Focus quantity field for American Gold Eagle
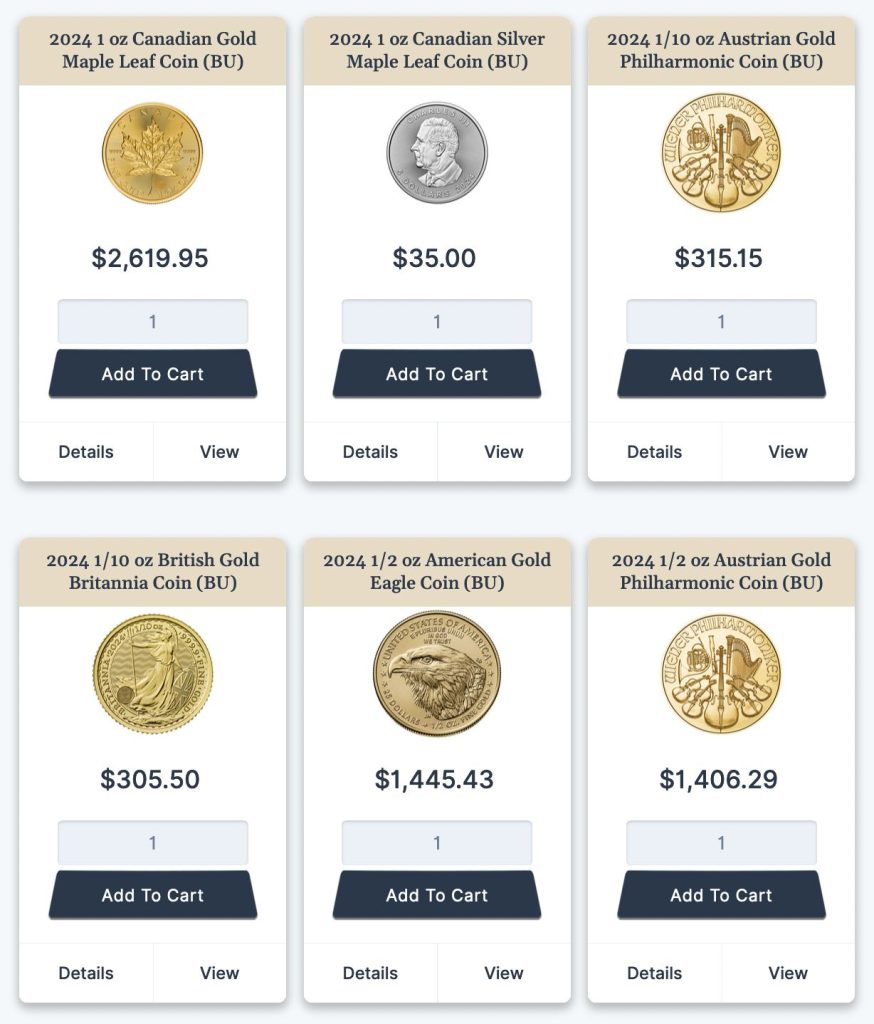The width and height of the screenshot is (874, 1024). pyautogui.click(x=437, y=843)
